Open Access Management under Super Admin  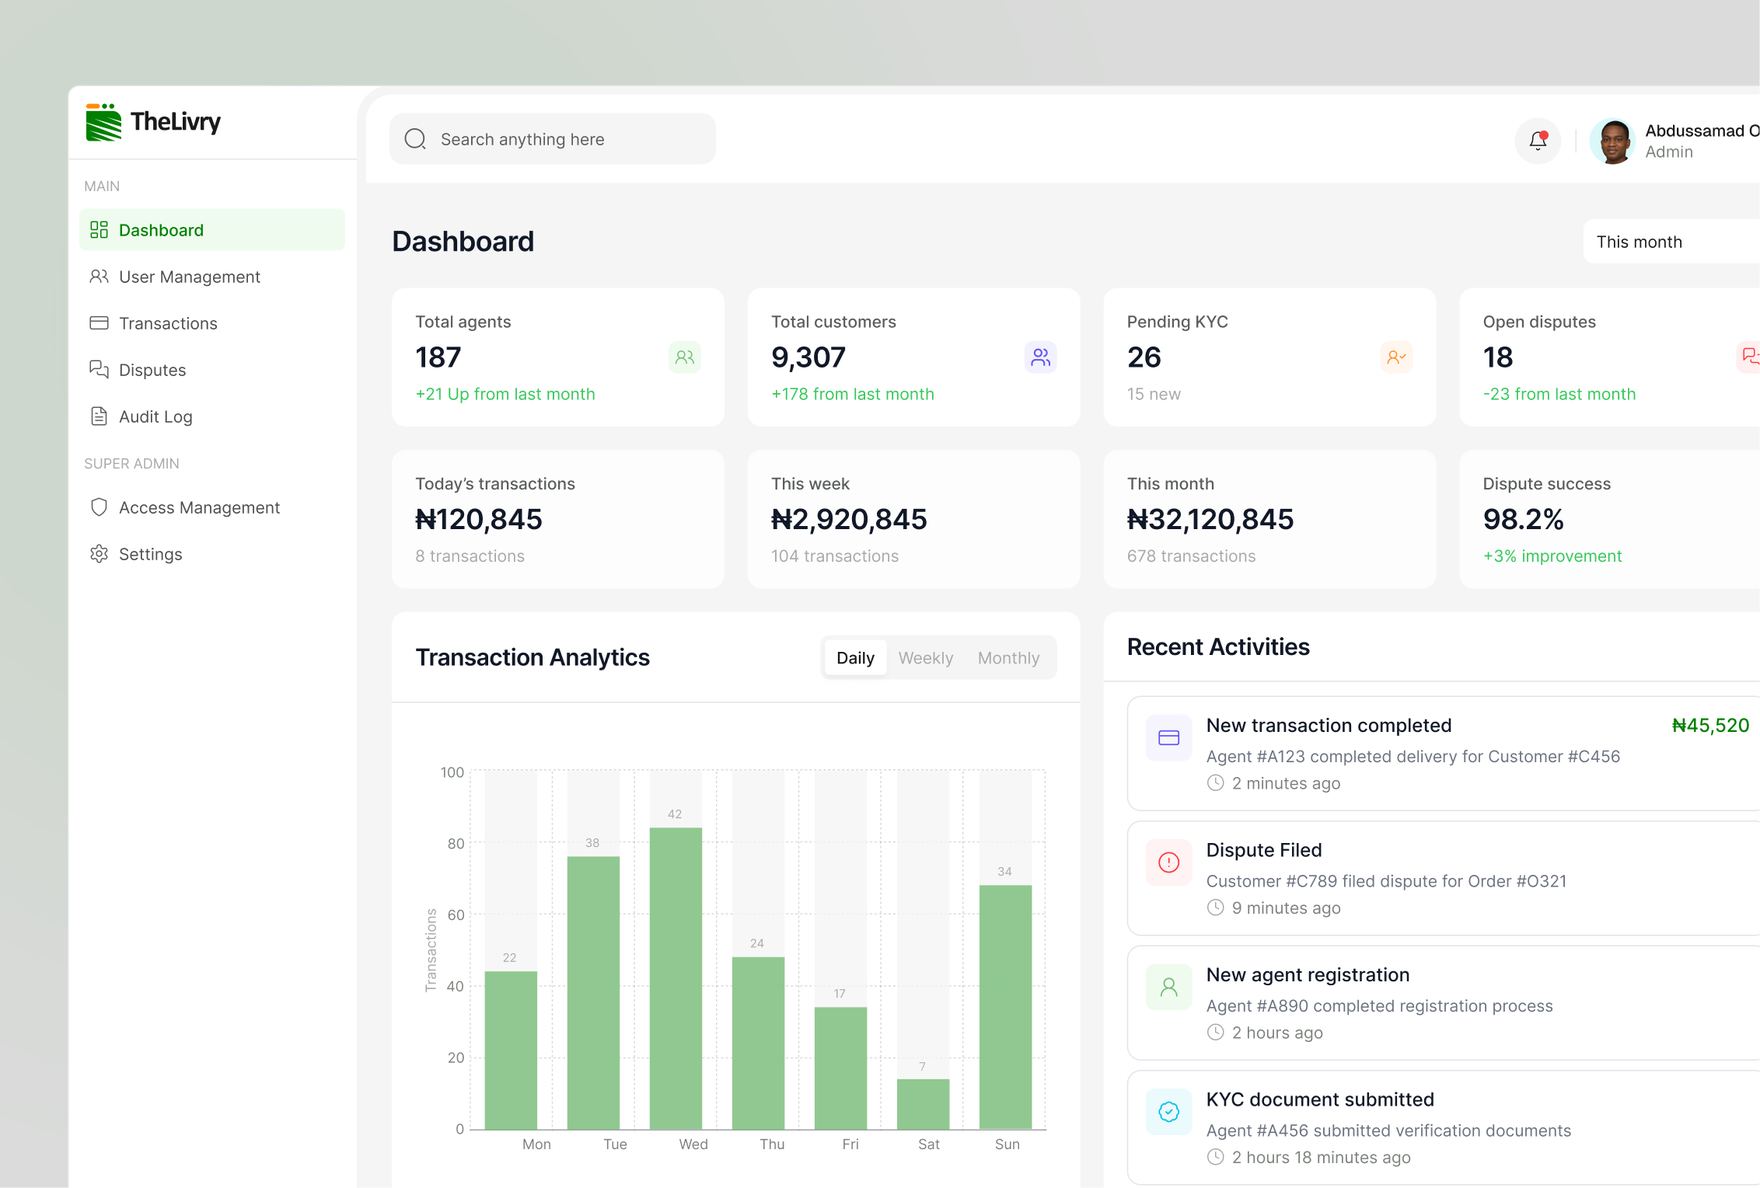[212, 507]
